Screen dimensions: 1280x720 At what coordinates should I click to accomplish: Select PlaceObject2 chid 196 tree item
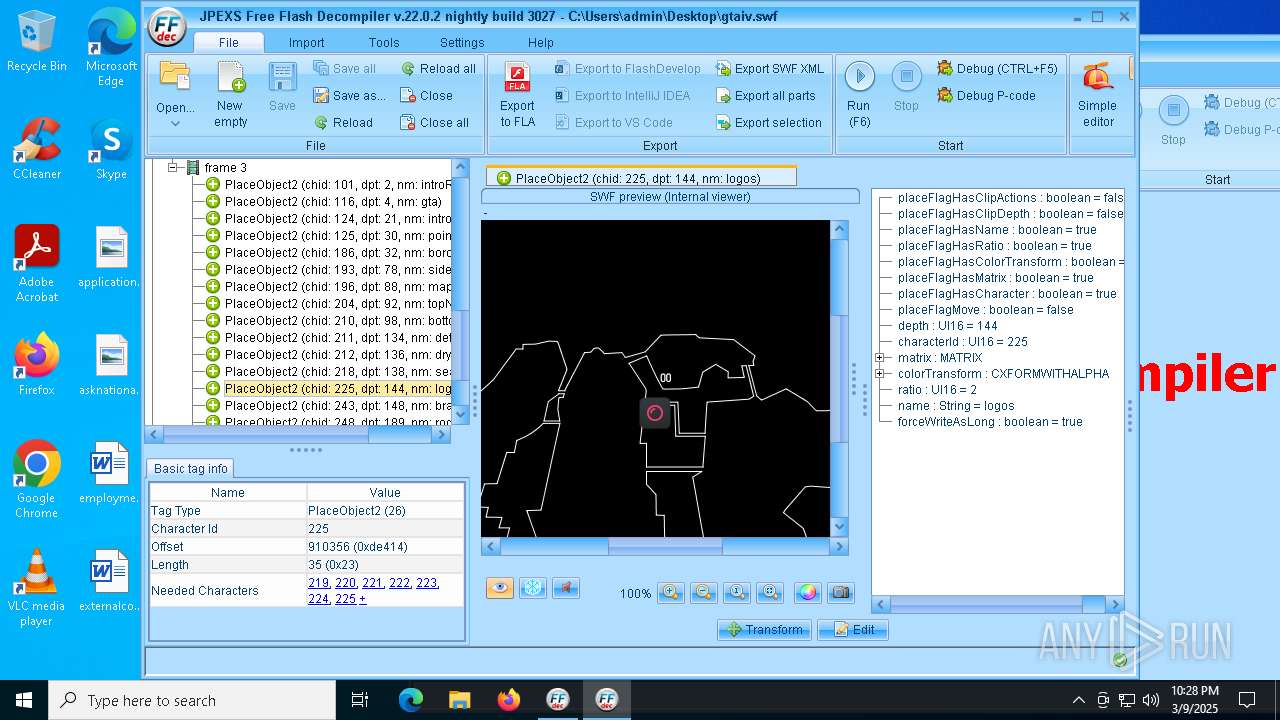point(329,287)
